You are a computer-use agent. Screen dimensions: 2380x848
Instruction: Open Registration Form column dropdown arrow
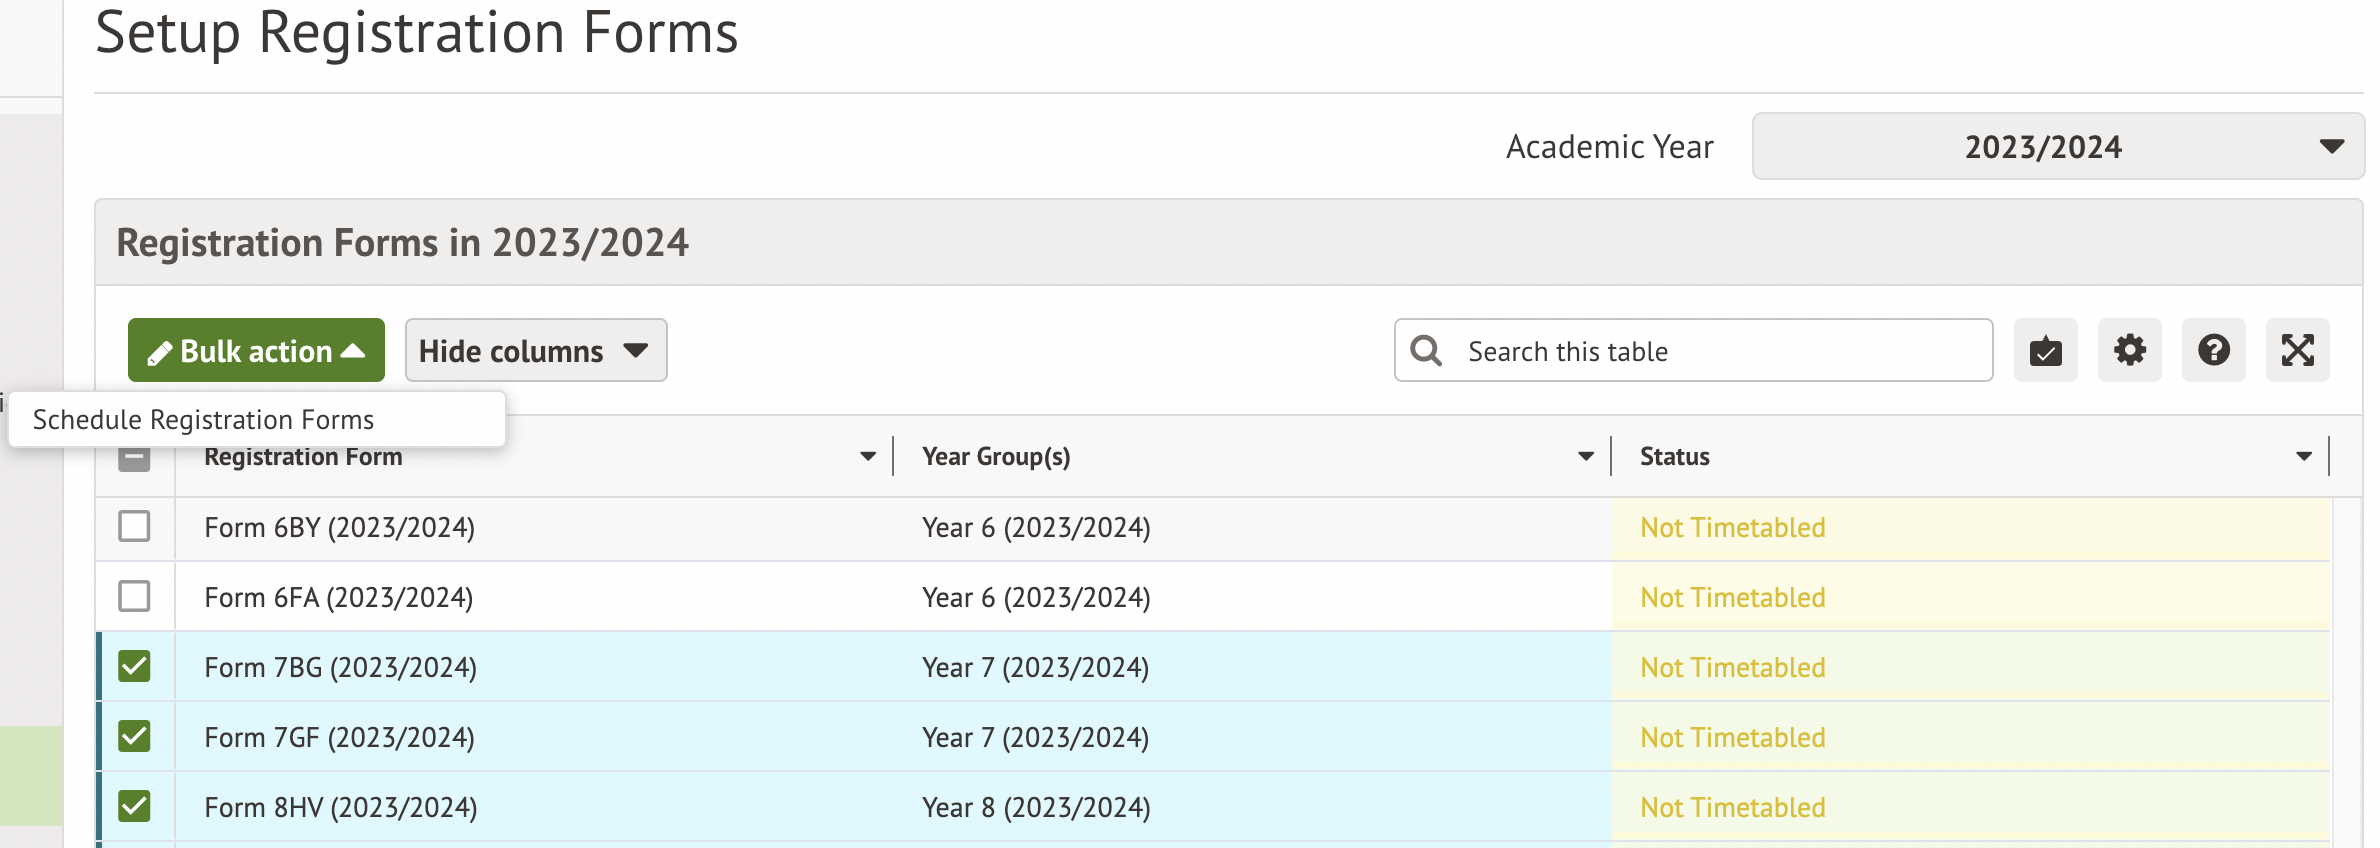867,457
